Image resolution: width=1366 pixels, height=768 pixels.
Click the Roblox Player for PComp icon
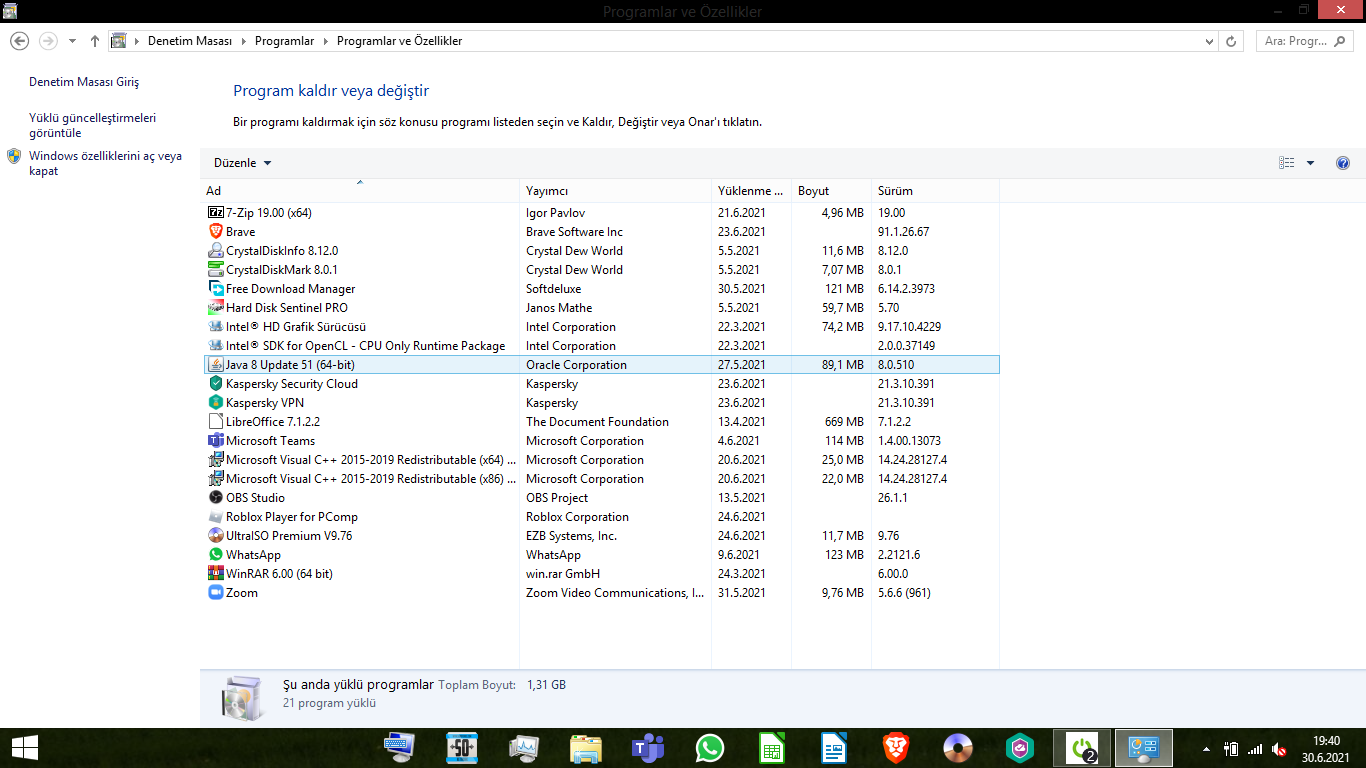pyautogui.click(x=216, y=516)
